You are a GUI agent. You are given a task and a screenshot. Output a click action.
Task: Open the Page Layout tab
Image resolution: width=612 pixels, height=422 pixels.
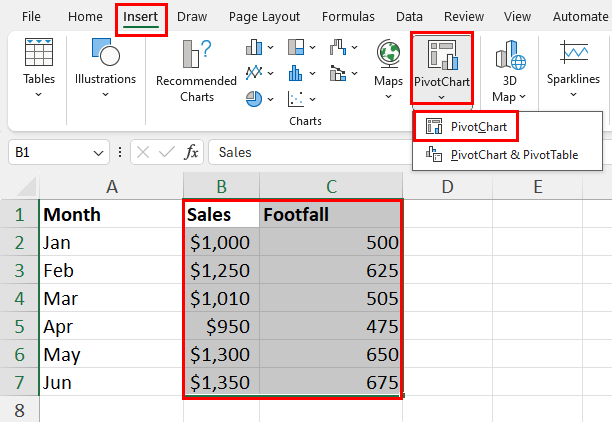(x=264, y=17)
